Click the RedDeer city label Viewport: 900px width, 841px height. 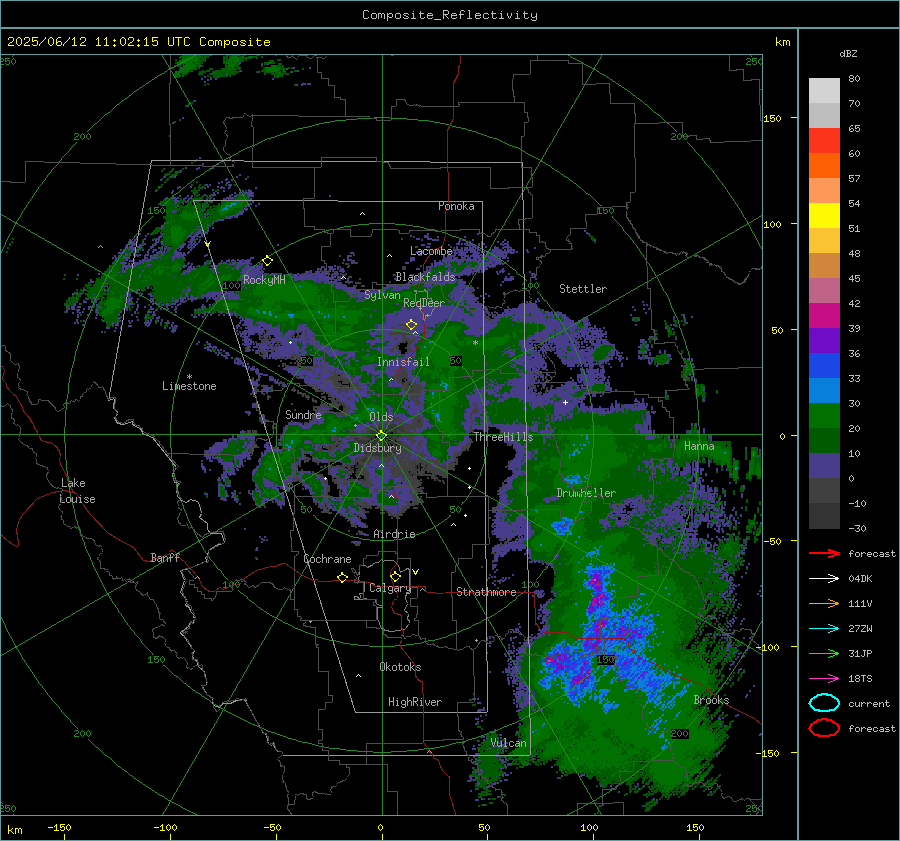(x=424, y=303)
